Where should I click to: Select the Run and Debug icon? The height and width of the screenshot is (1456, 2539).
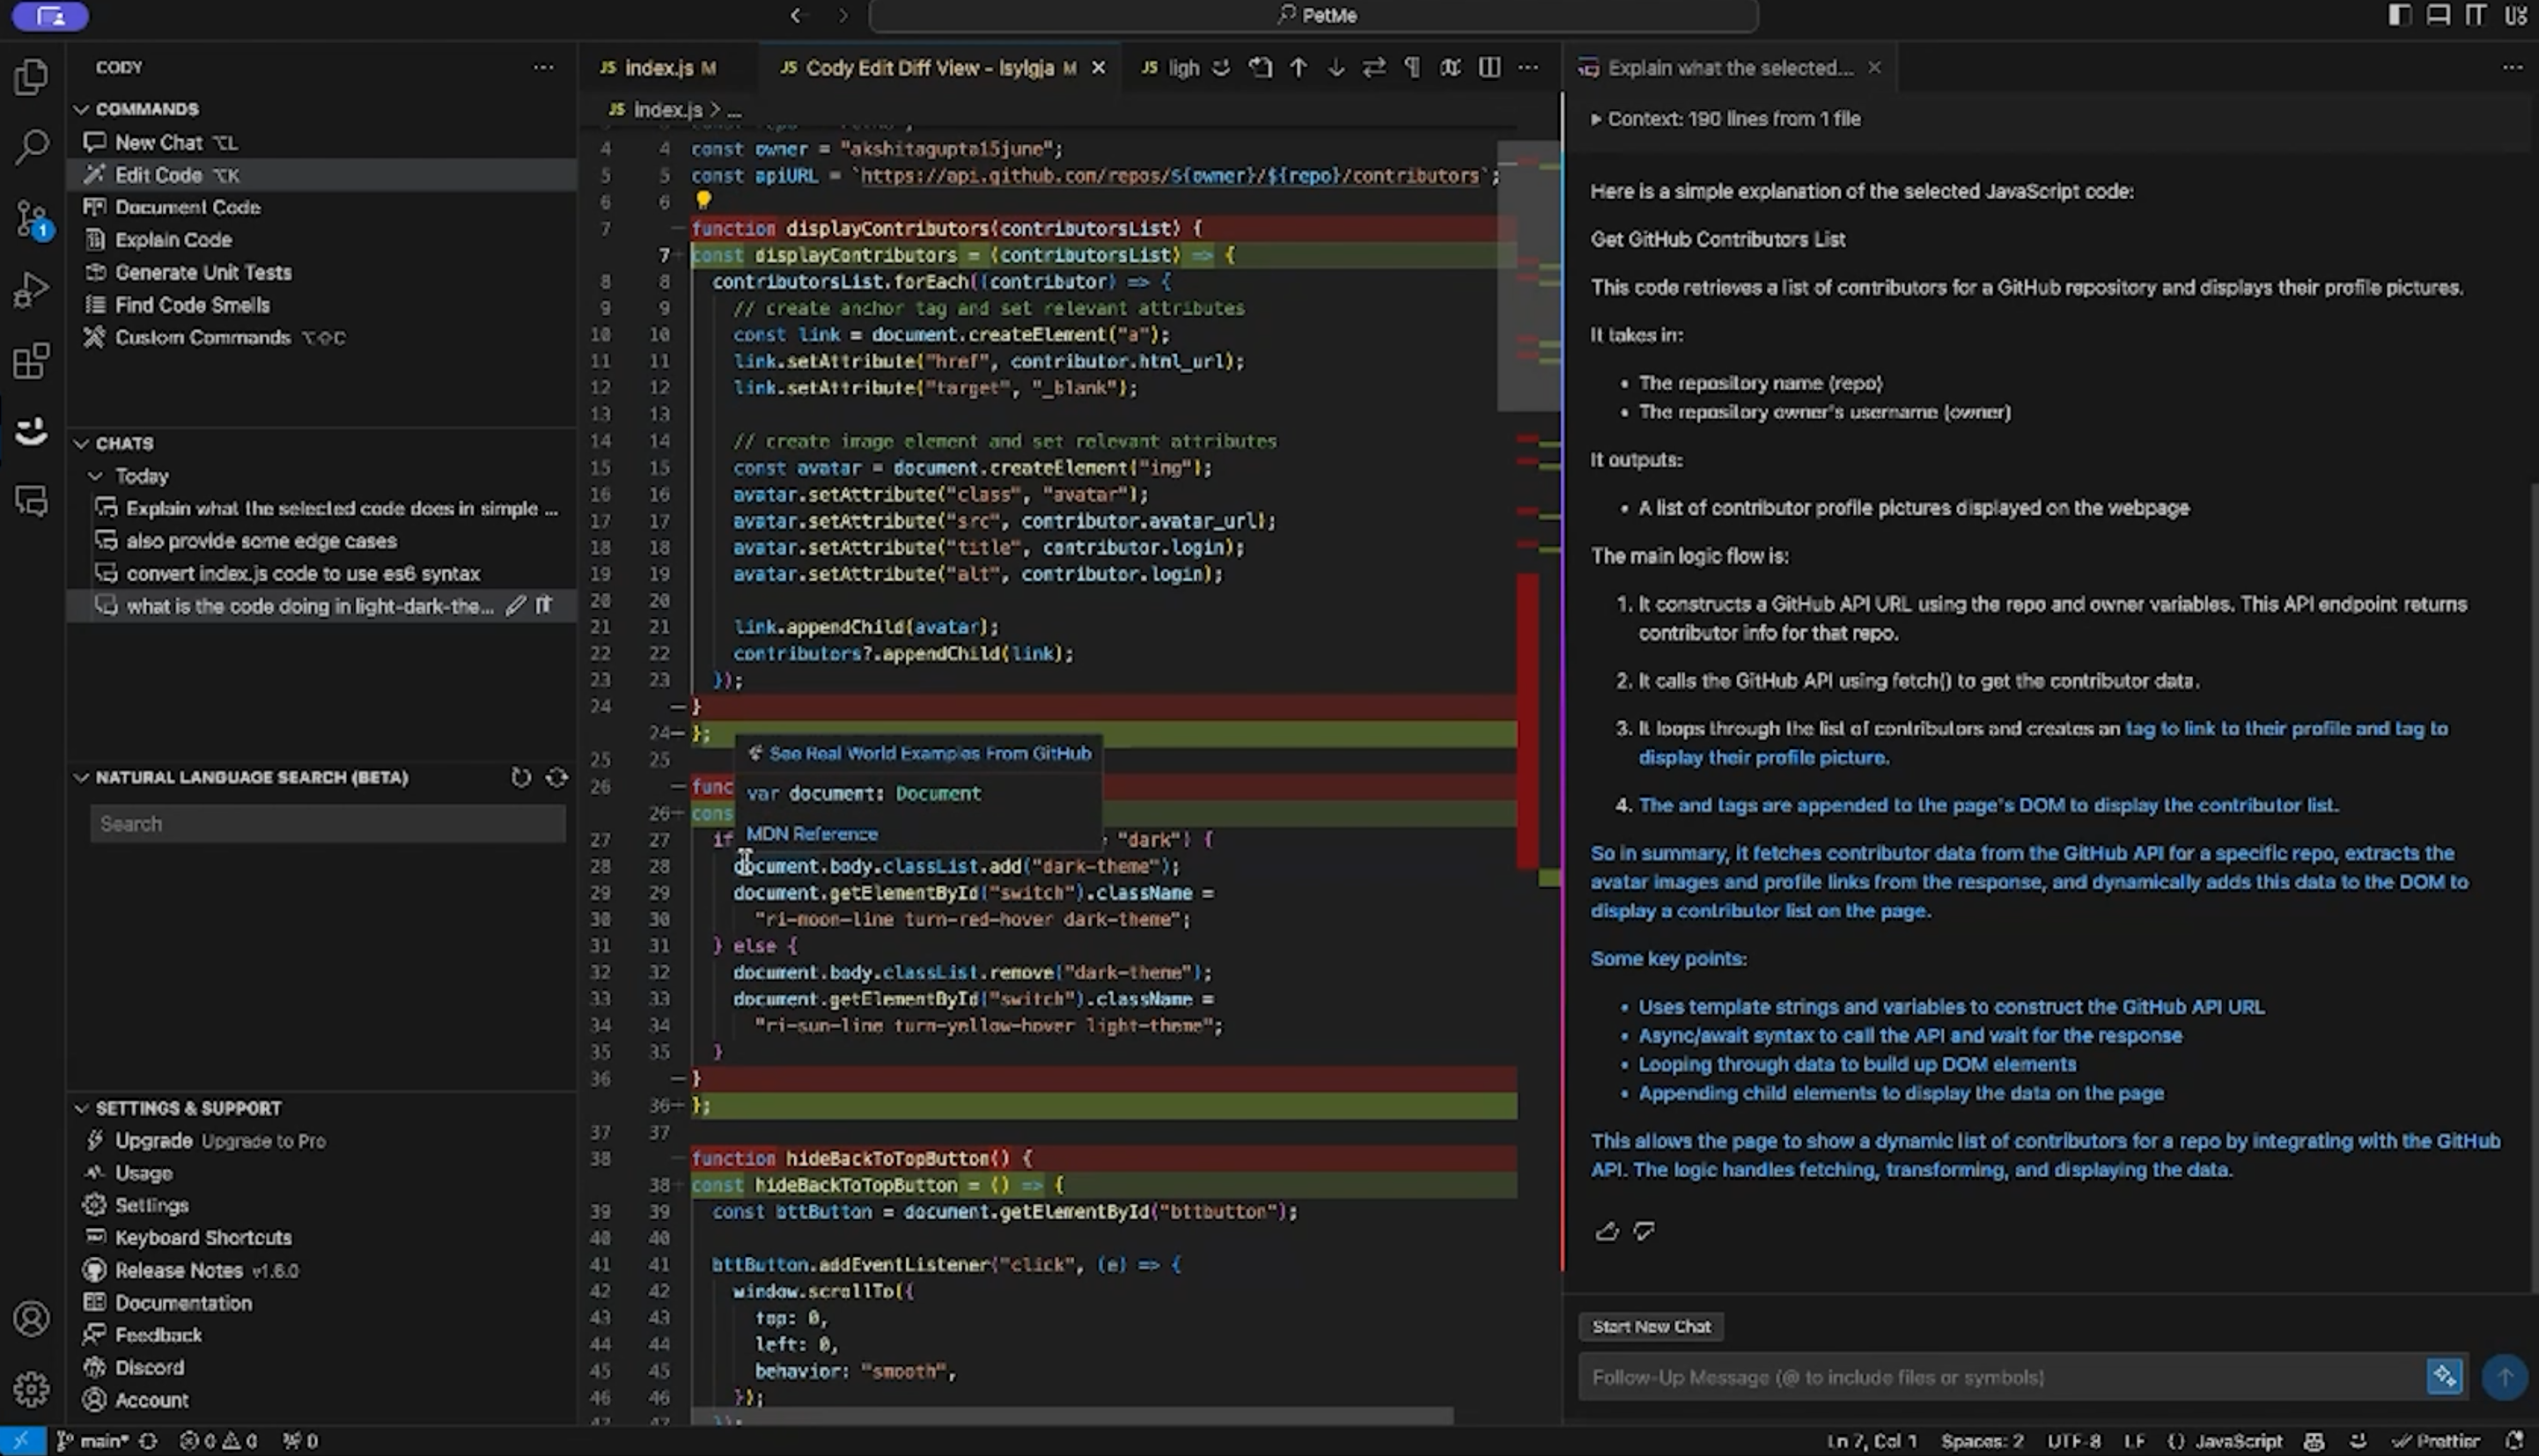(x=31, y=290)
